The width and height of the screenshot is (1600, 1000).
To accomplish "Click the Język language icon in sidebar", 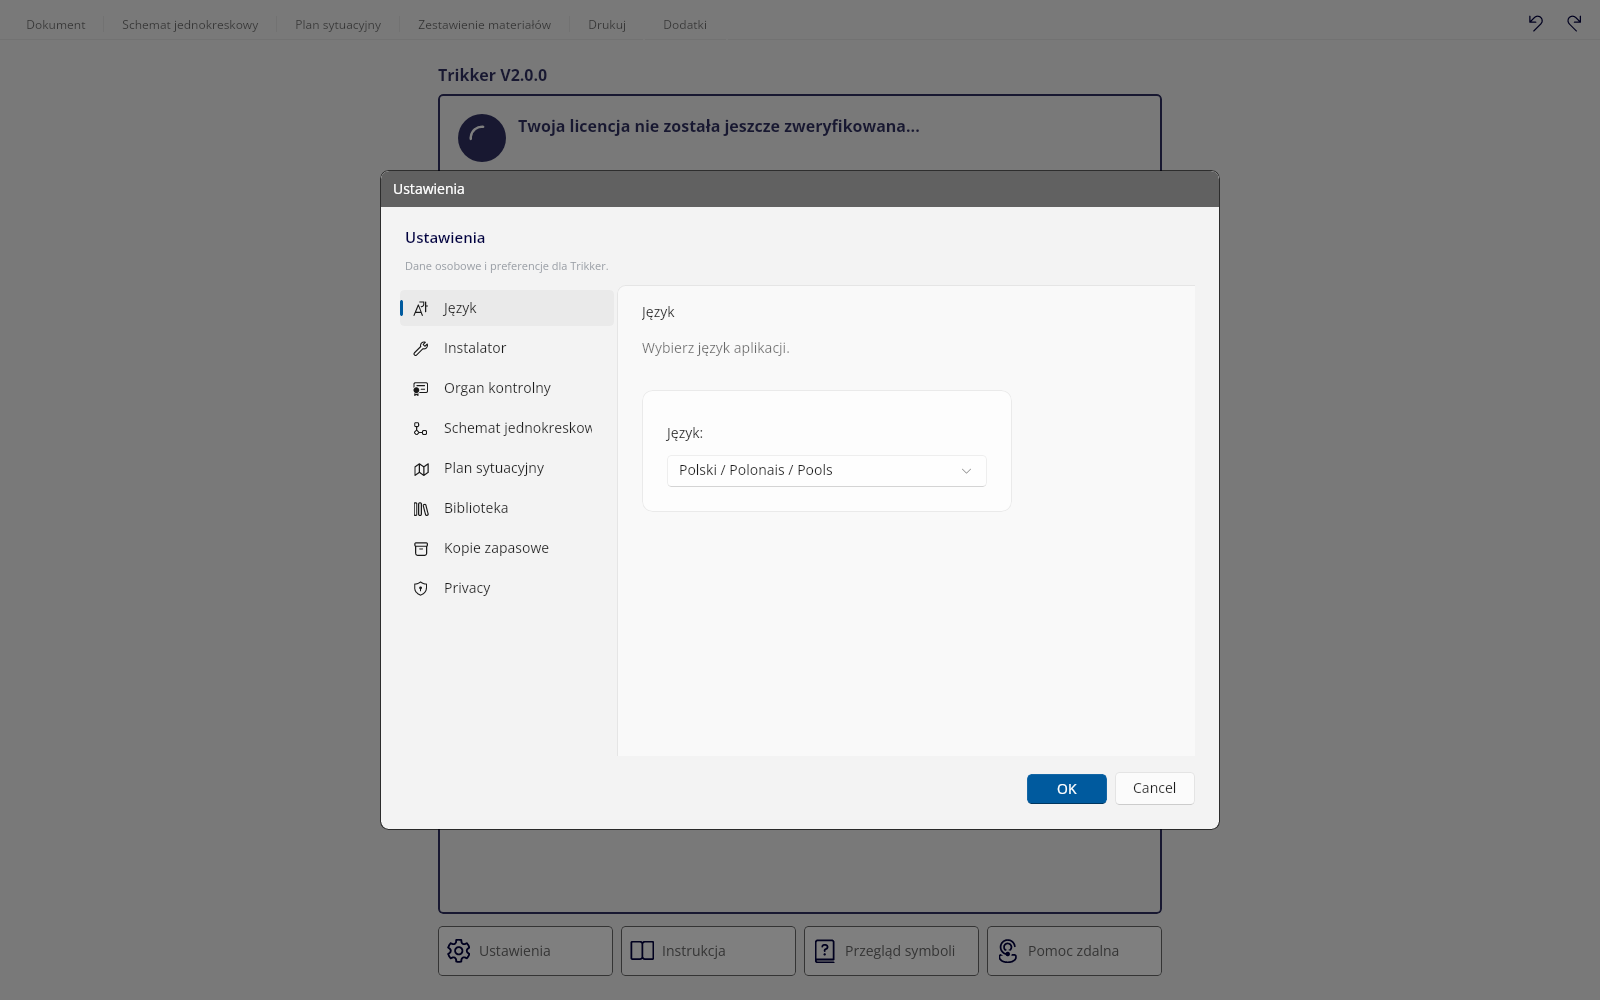I will [421, 308].
